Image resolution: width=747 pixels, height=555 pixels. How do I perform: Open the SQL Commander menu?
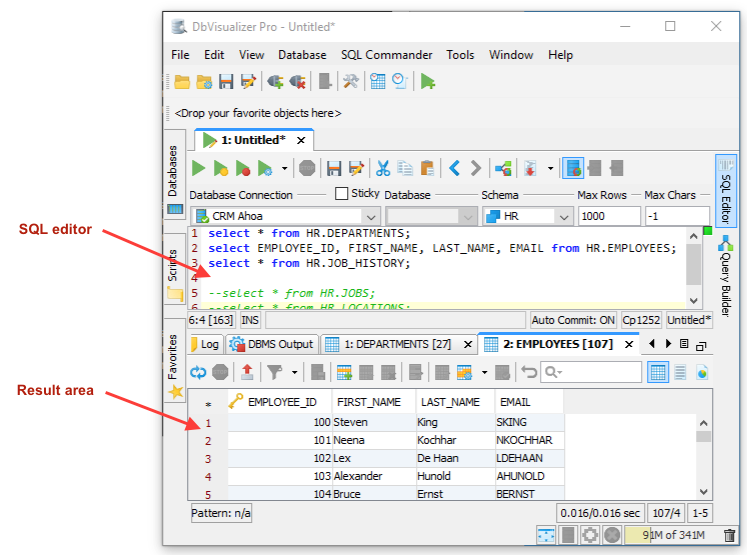pos(386,55)
